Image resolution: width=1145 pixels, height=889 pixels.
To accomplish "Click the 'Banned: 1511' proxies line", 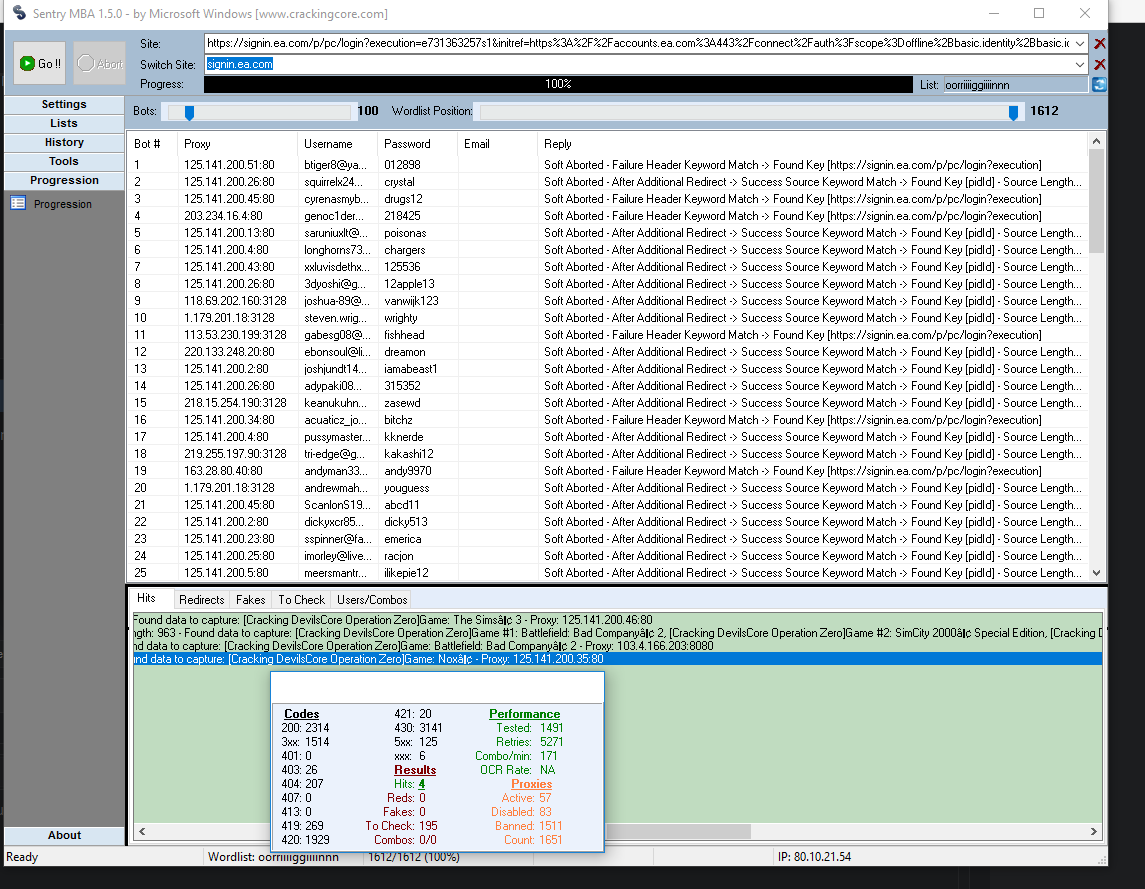I will 529,825.
